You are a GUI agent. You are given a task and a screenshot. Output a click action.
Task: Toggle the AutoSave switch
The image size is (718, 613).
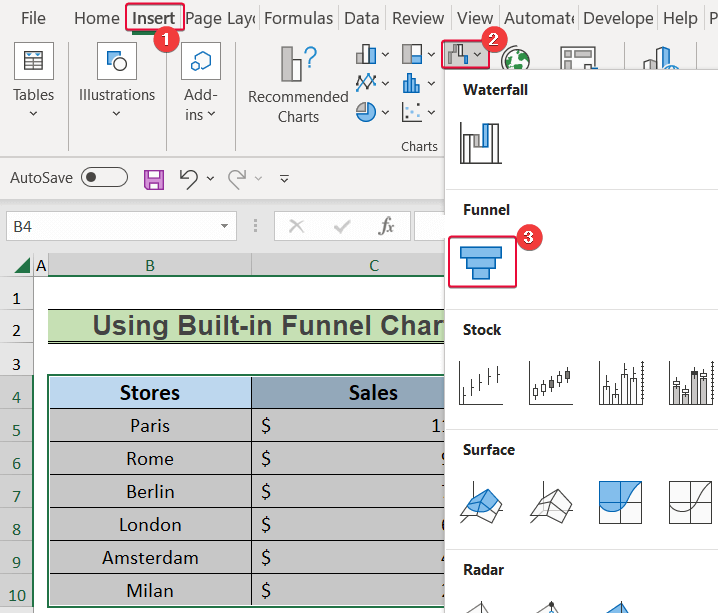click(104, 178)
